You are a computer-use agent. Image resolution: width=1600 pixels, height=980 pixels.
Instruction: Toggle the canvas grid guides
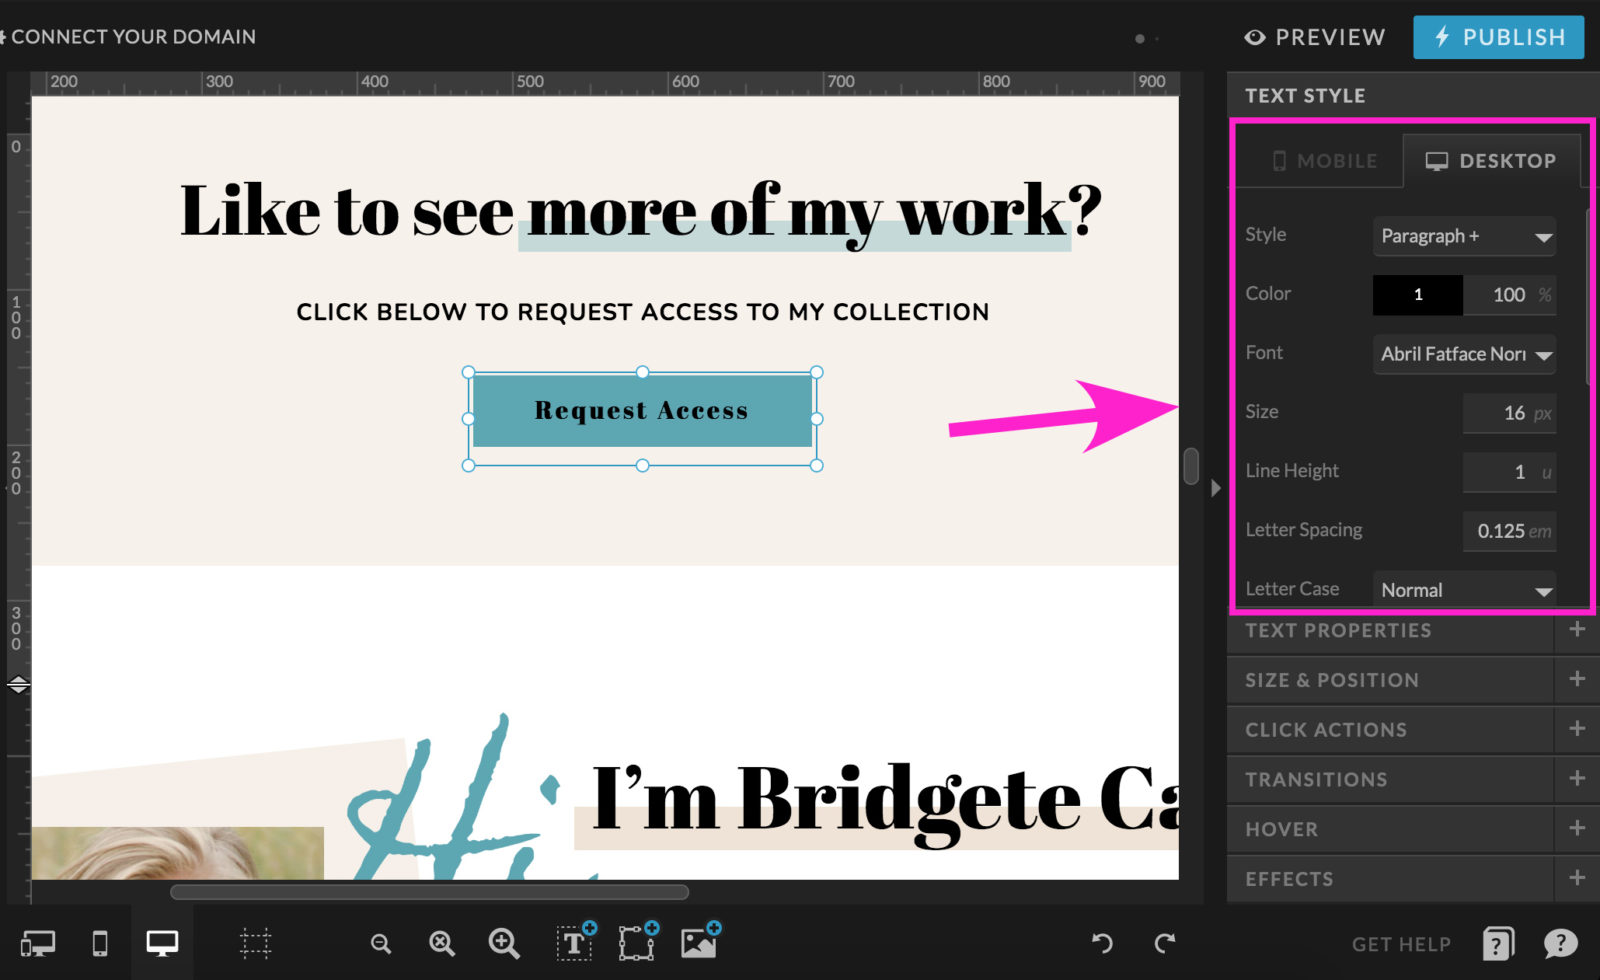[x=255, y=943]
